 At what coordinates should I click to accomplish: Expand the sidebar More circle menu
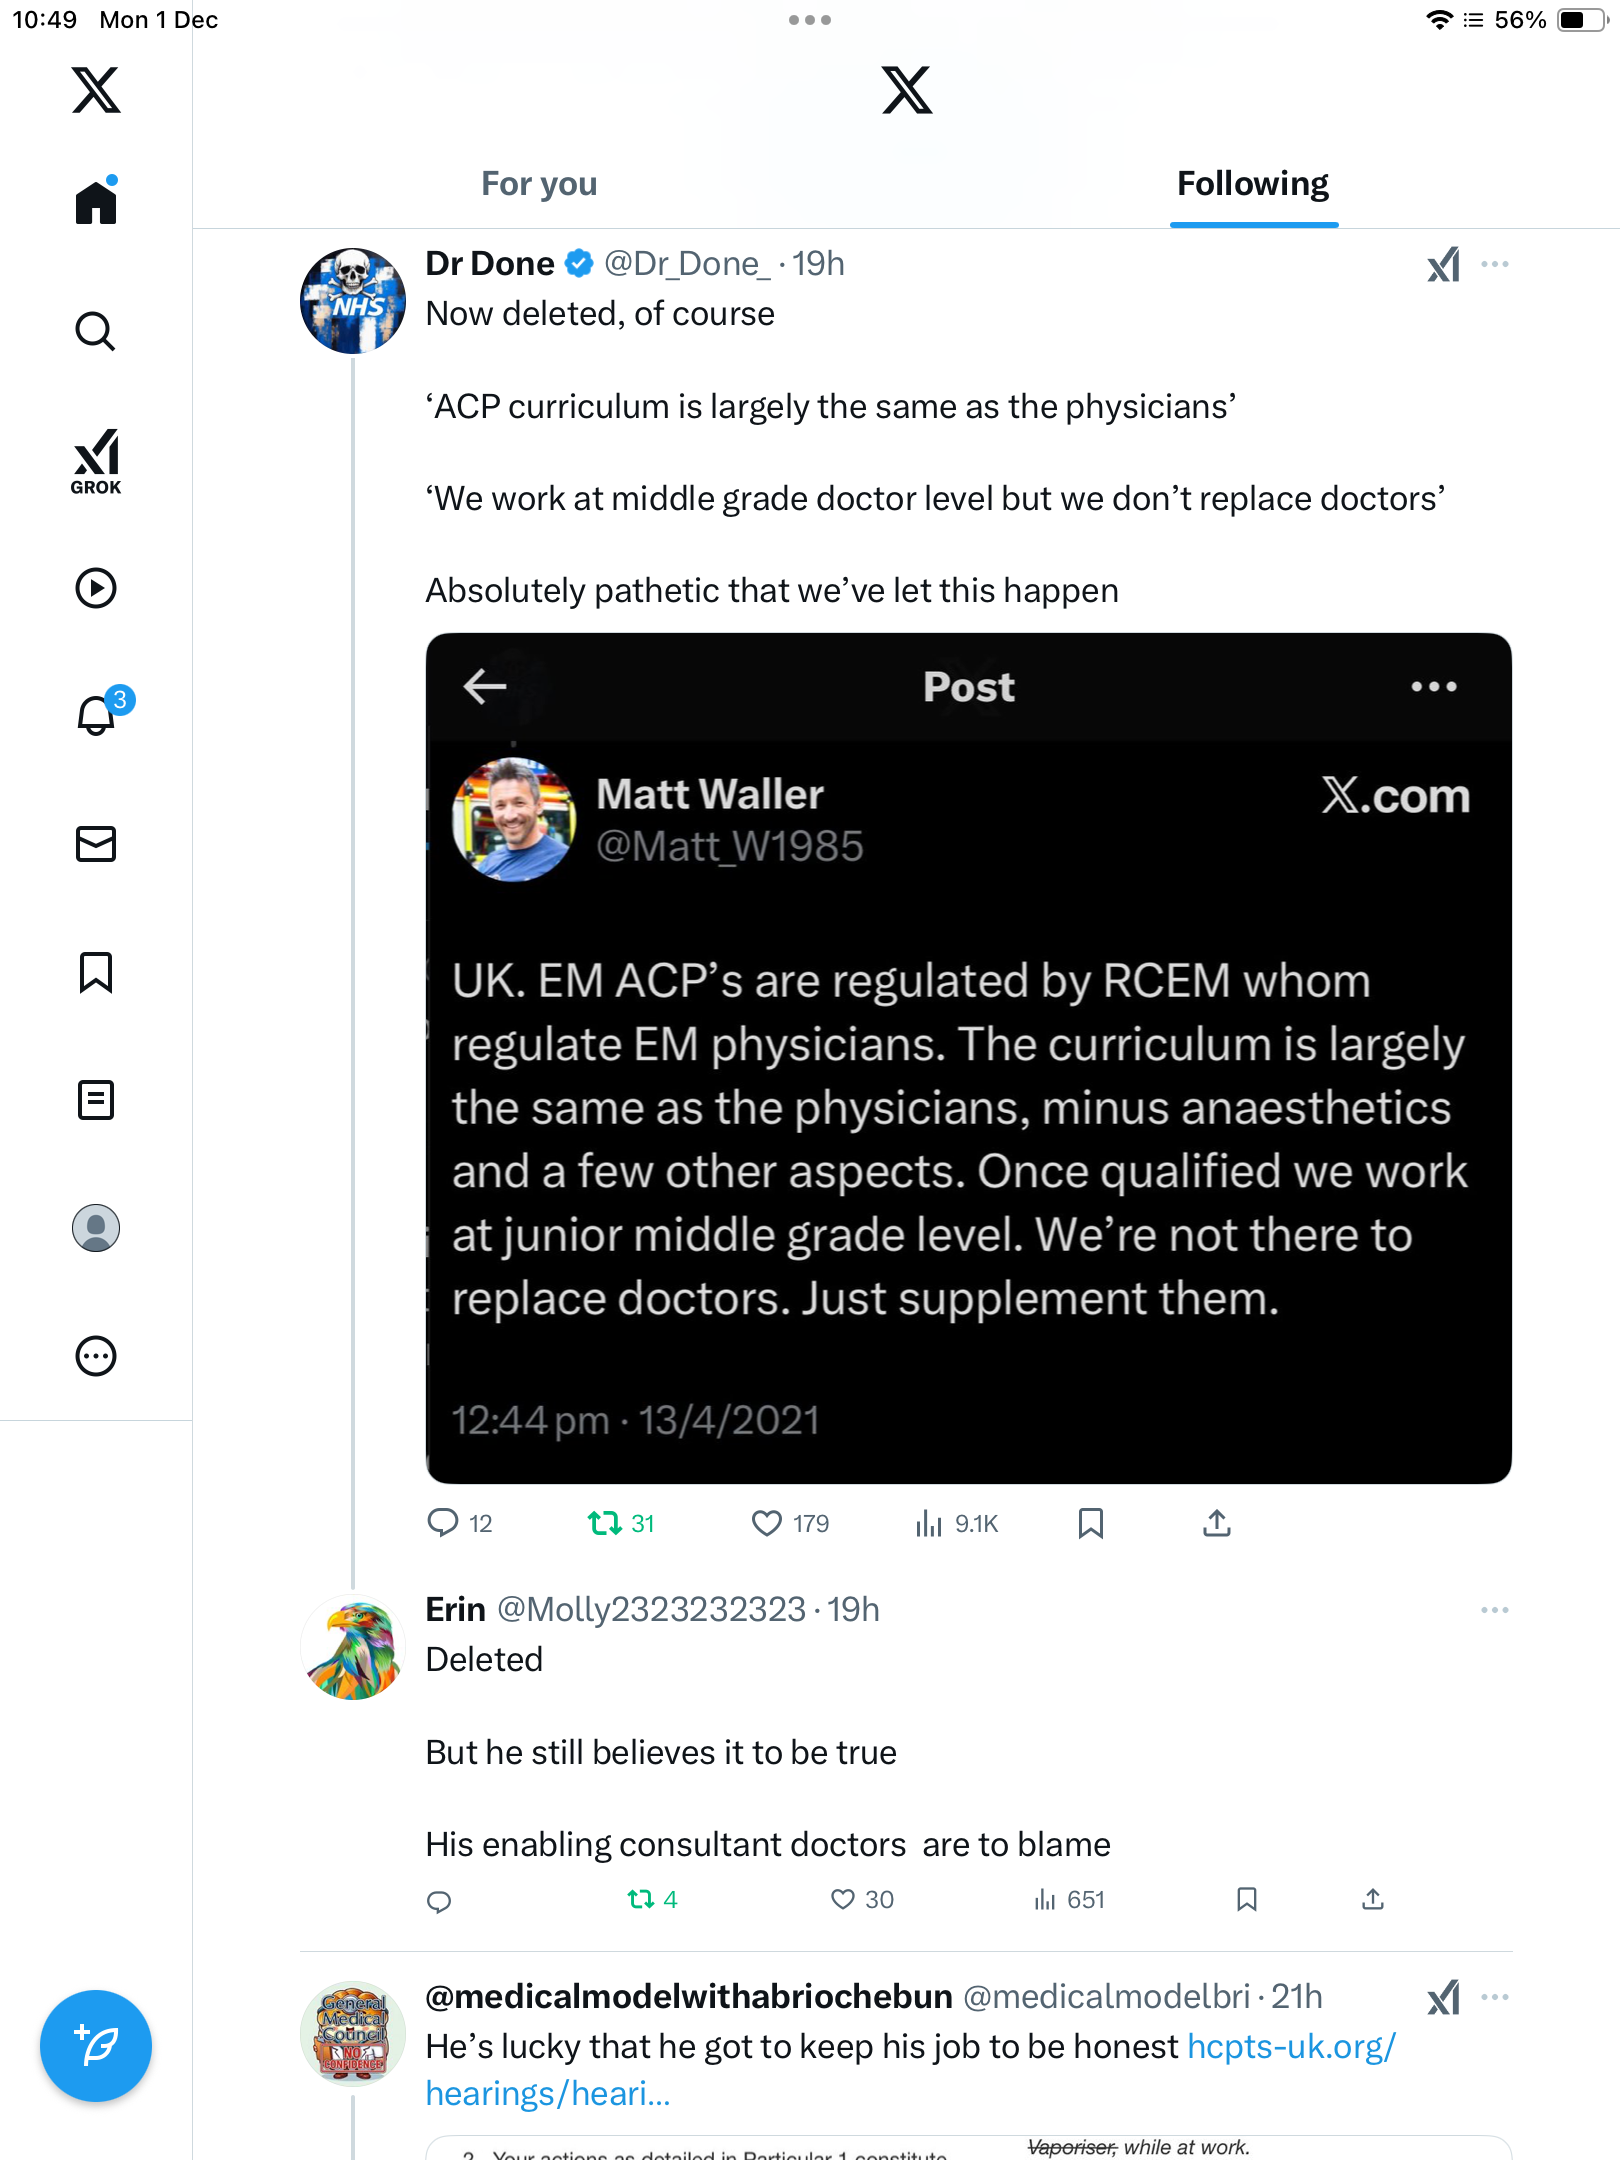[96, 1356]
